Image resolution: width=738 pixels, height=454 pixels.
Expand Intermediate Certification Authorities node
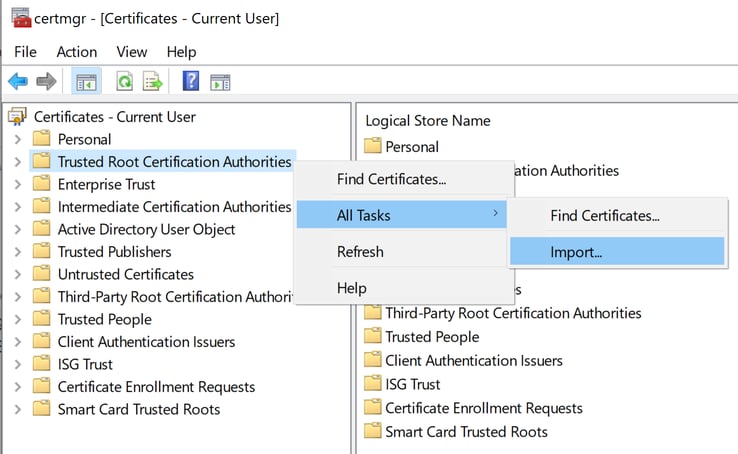[x=17, y=207]
